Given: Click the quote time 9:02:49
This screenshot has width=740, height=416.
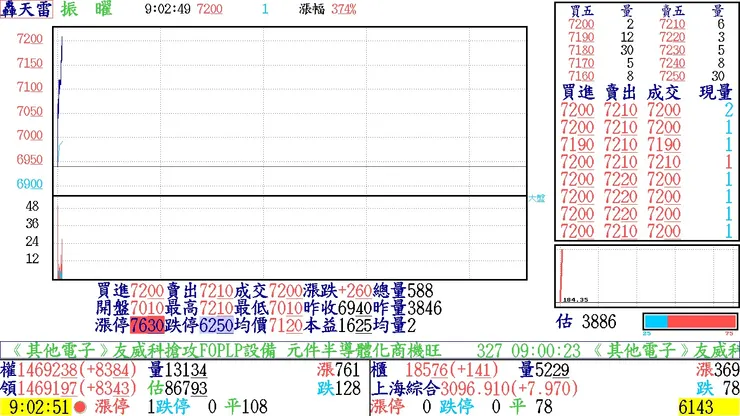Looking at the screenshot, I should [x=168, y=9].
